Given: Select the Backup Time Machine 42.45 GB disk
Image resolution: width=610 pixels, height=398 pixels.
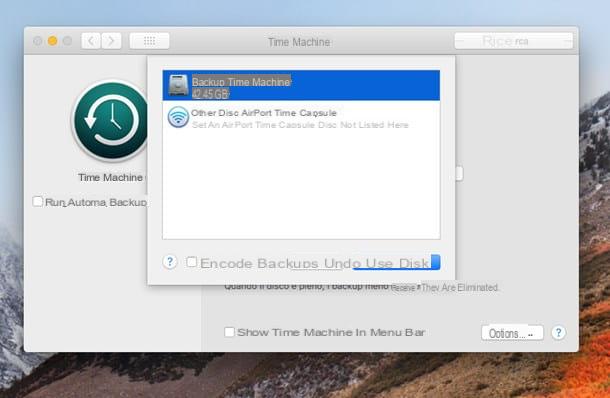Looking at the screenshot, I should pyautogui.click(x=301, y=85).
